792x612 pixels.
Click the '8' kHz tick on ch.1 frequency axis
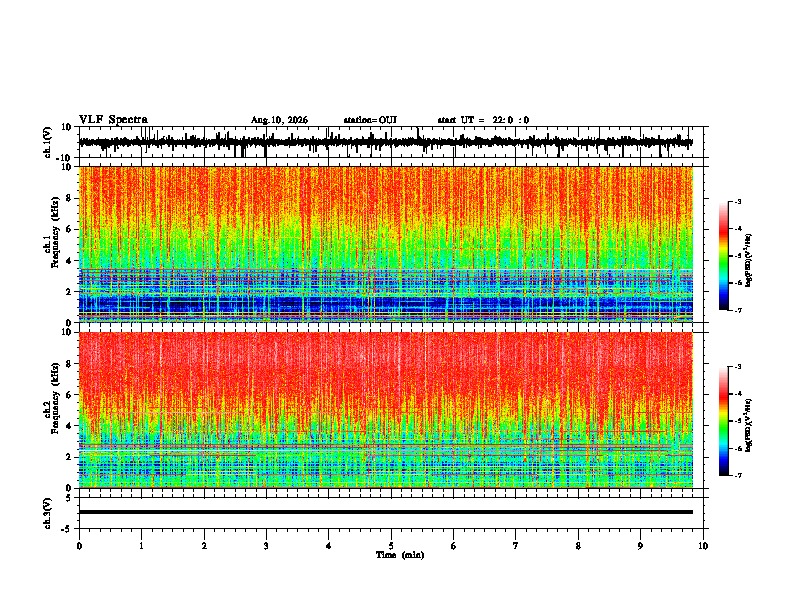pyautogui.click(x=69, y=198)
